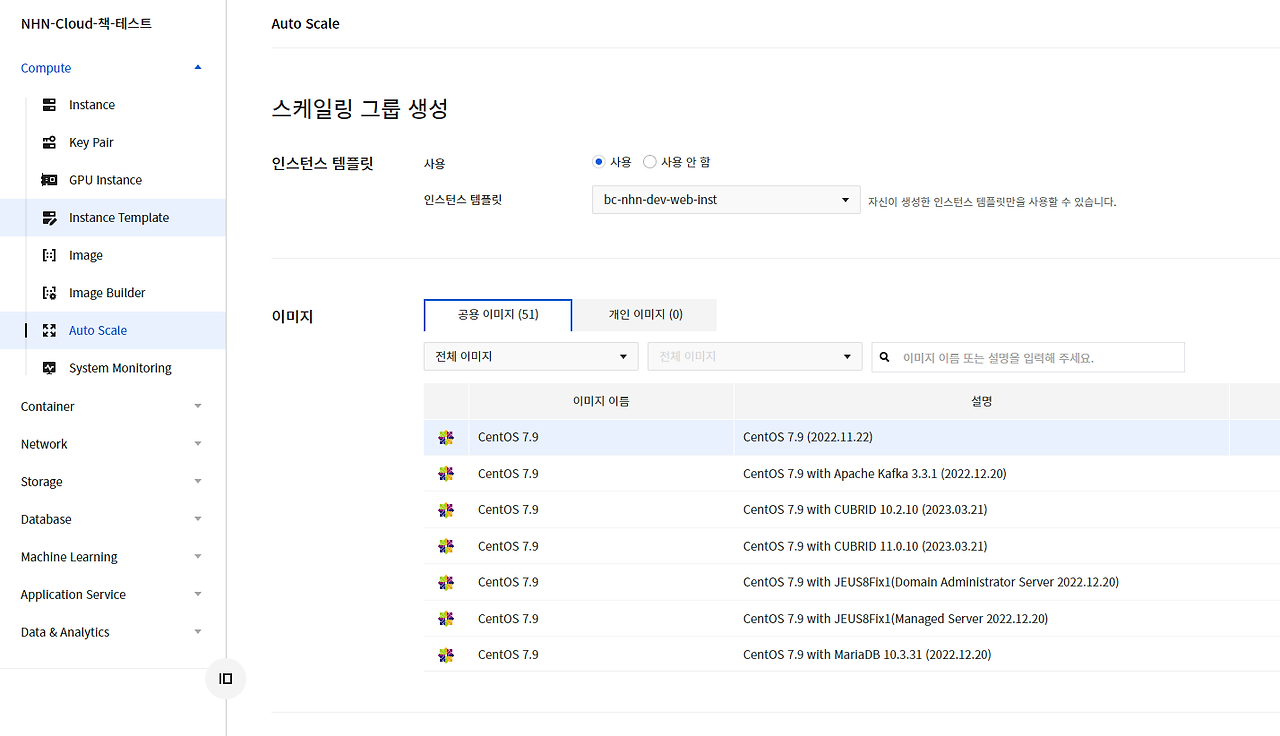Click the NHN-Cloud-책-테스트 project name
The image size is (1280, 736).
coord(85,23)
